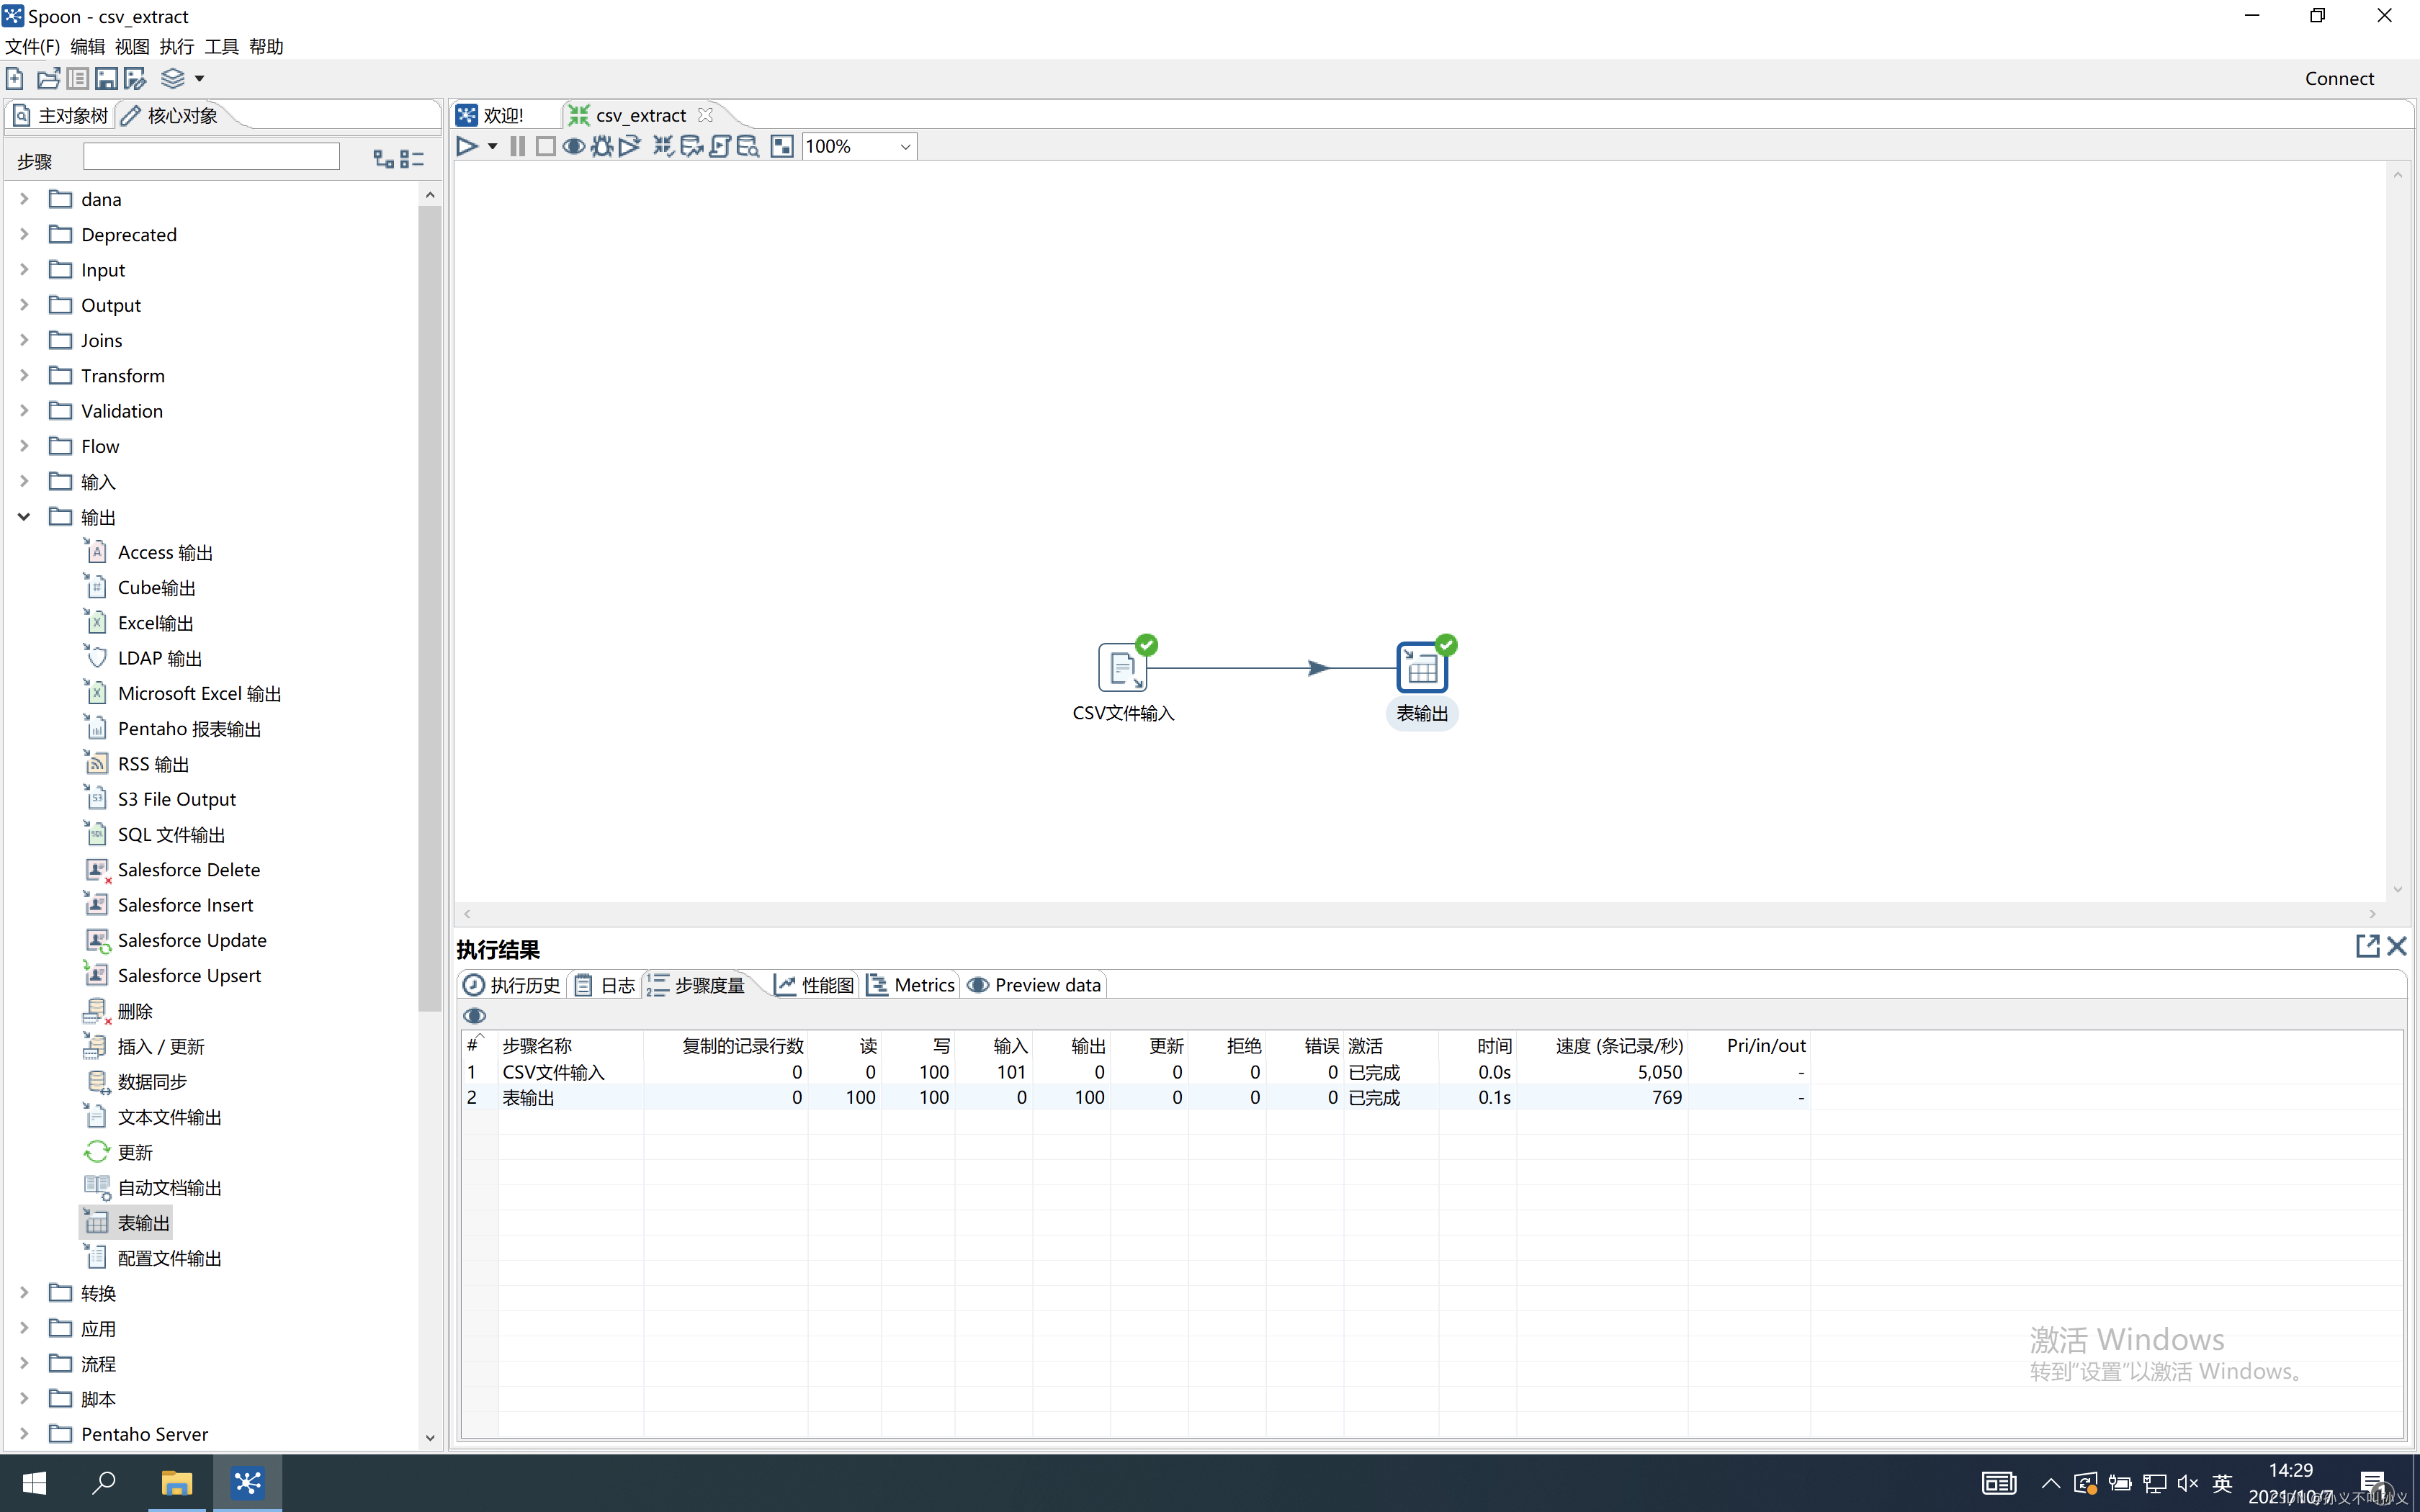Image resolution: width=2420 pixels, height=1512 pixels.
Task: Click the CSV文件输入 step icon on canvas
Action: tap(1121, 668)
